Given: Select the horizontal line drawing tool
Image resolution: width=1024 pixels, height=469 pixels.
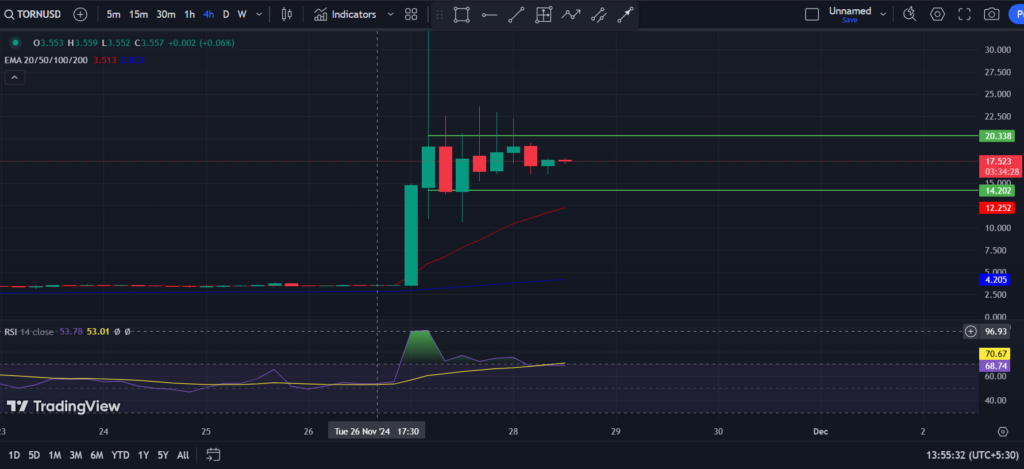Looking at the screenshot, I should click(489, 14).
